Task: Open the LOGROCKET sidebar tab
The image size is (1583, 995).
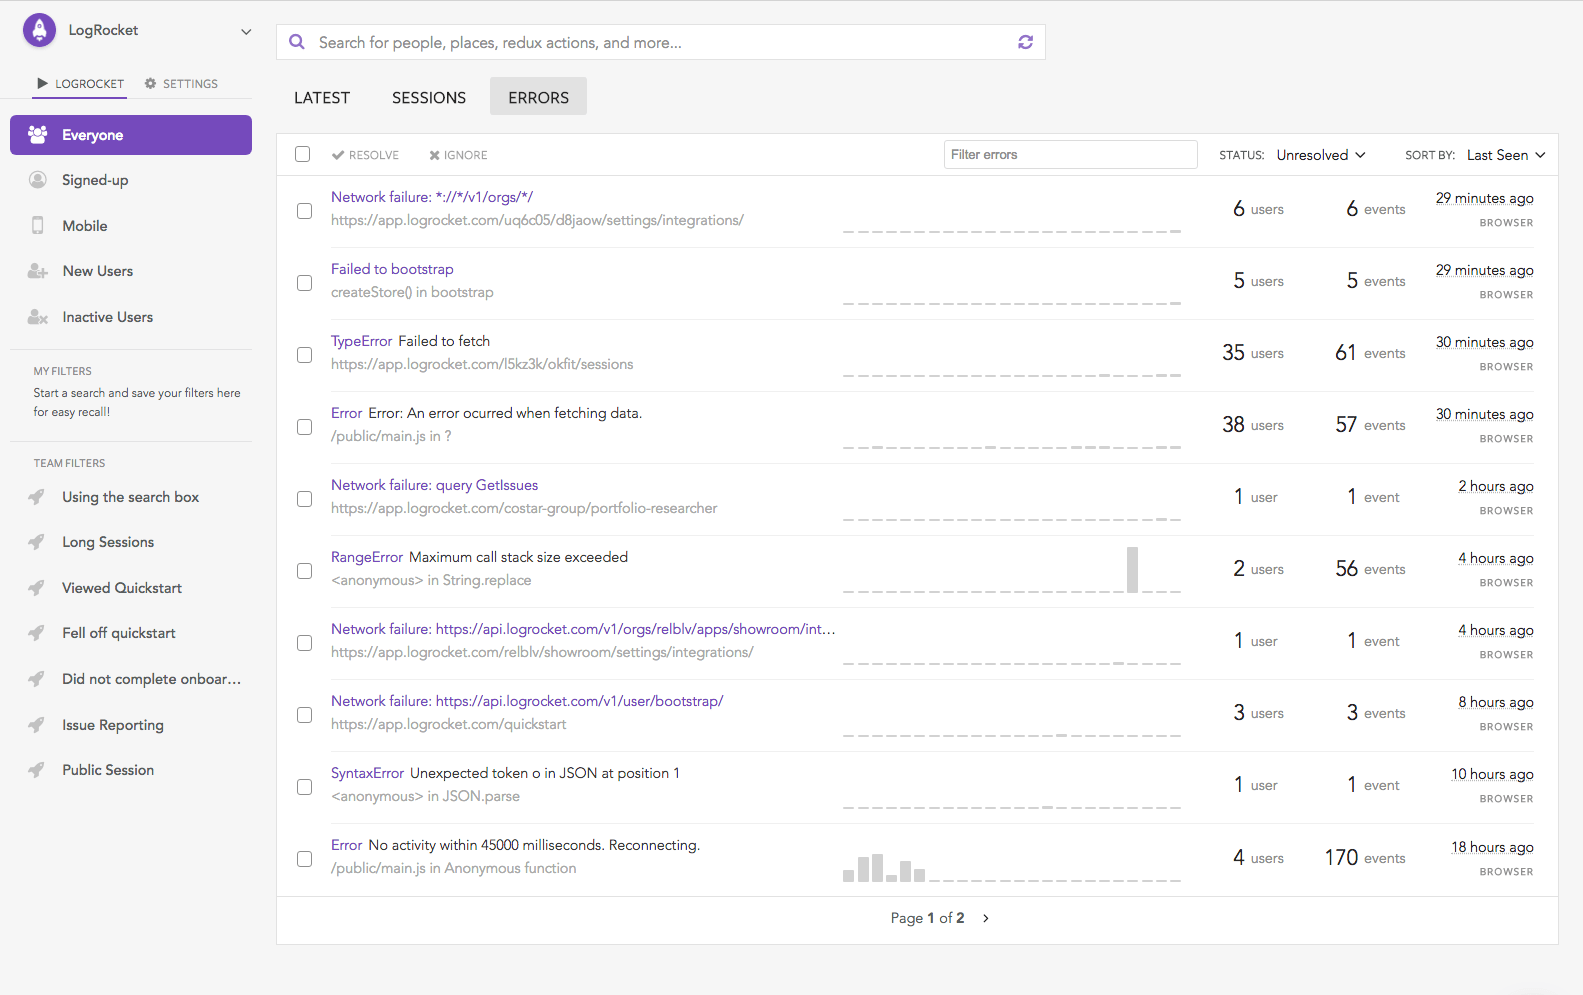Action: [x=80, y=84]
